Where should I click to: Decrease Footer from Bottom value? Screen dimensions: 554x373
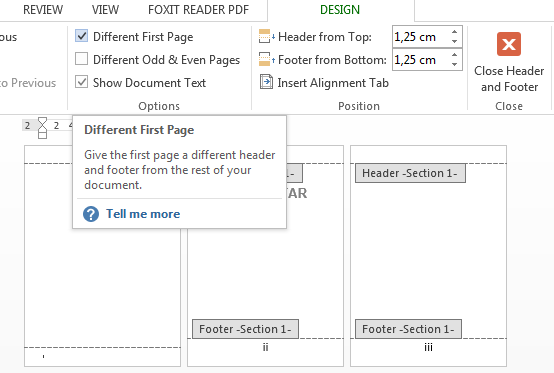click(x=454, y=64)
